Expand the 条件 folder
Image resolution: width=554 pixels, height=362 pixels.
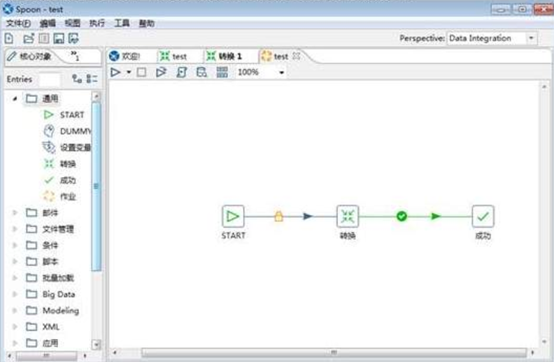tap(15, 245)
